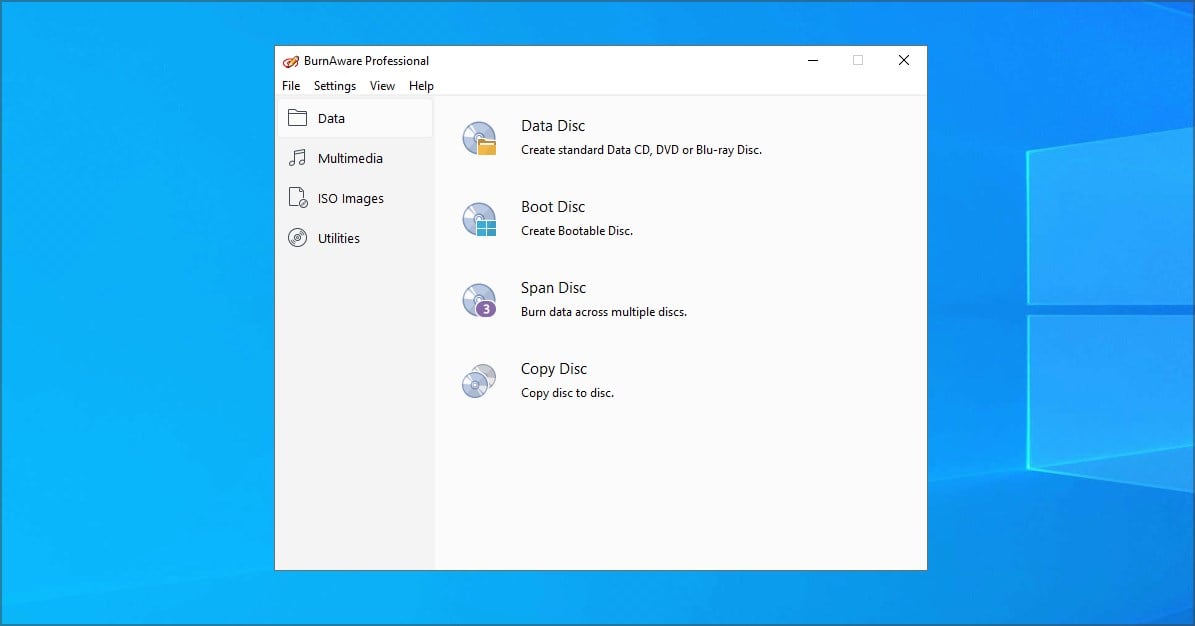The height and width of the screenshot is (626, 1195).
Task: Click the Boot Disc Windows-disc icon
Action: coord(479,219)
